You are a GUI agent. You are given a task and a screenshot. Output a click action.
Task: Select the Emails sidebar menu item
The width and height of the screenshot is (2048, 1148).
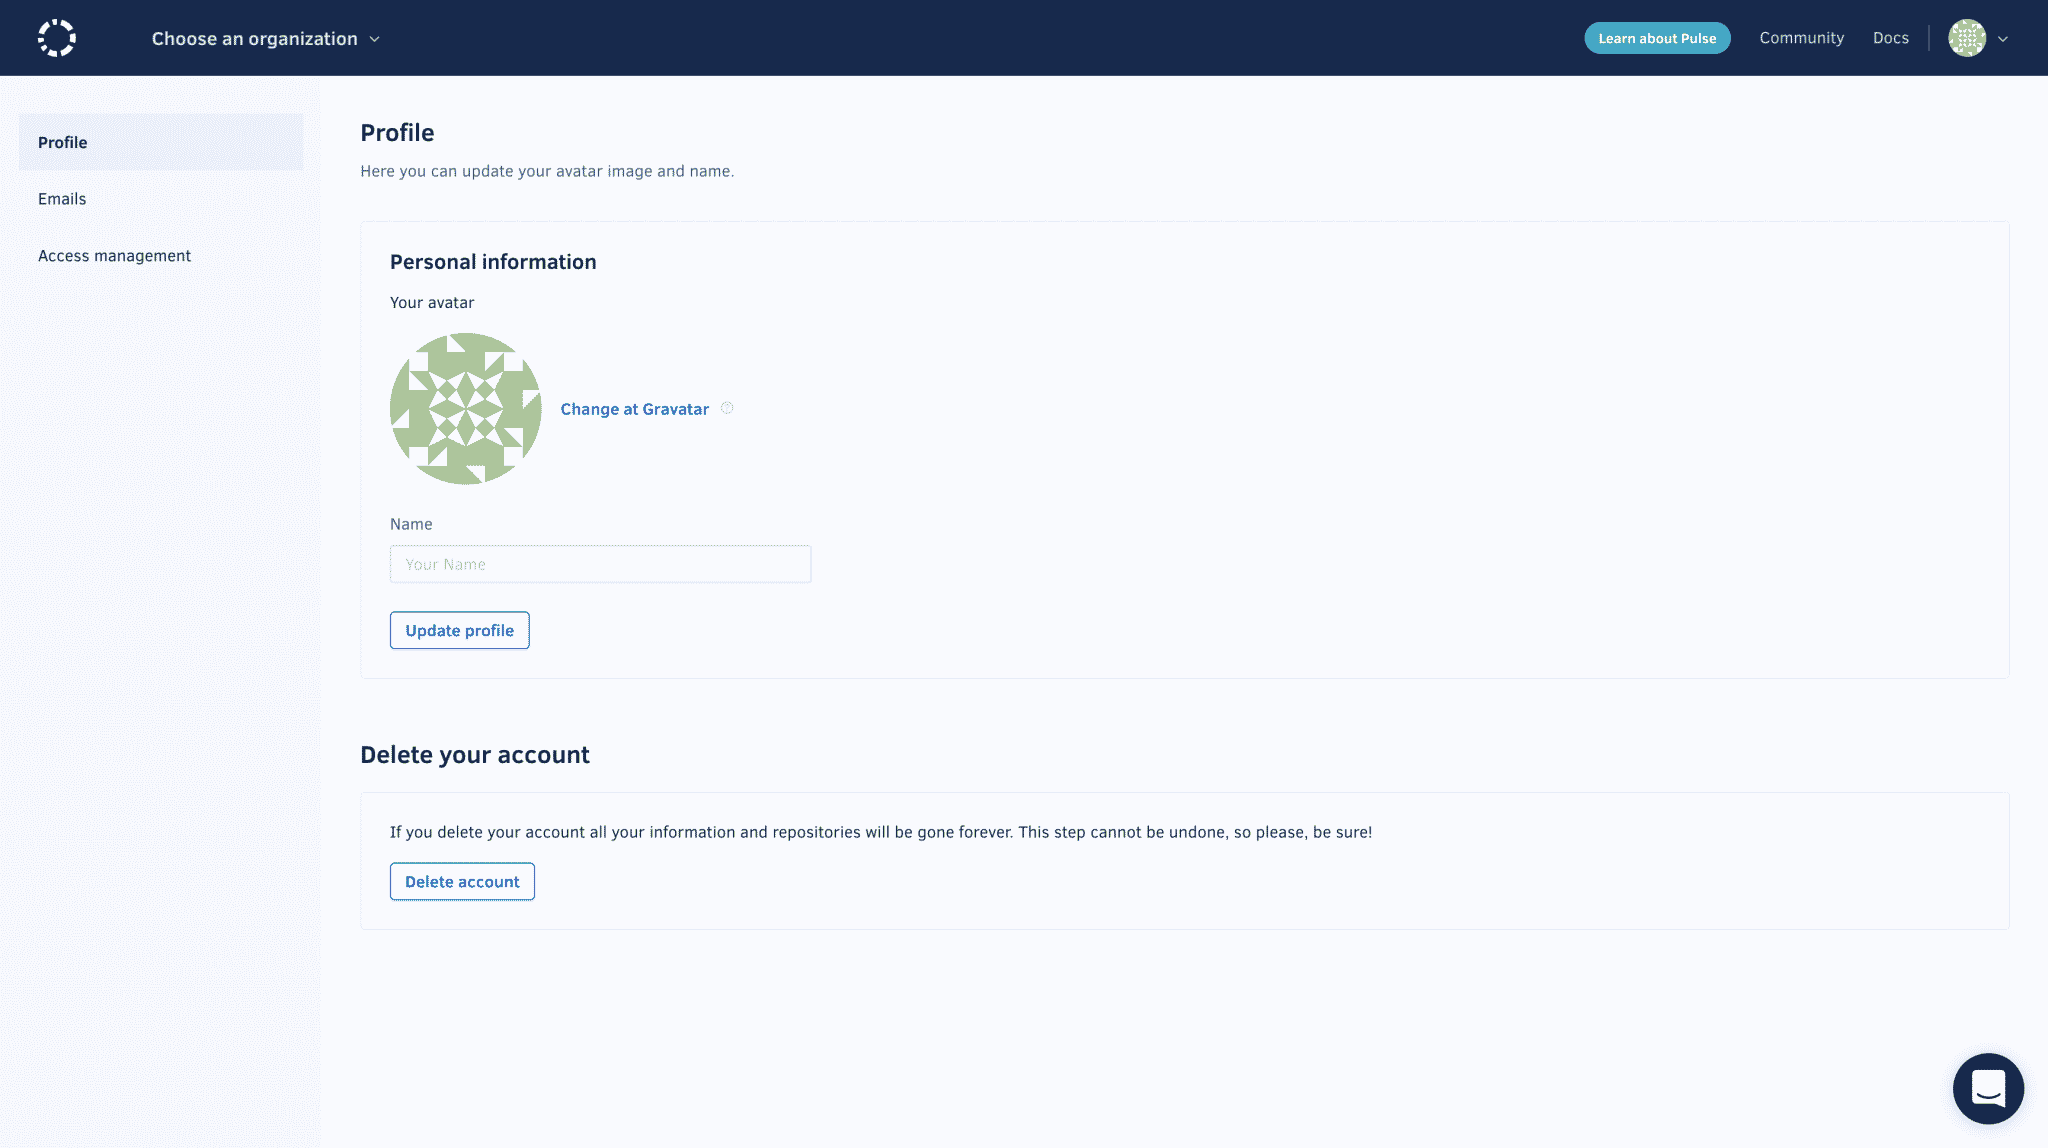[x=62, y=198]
